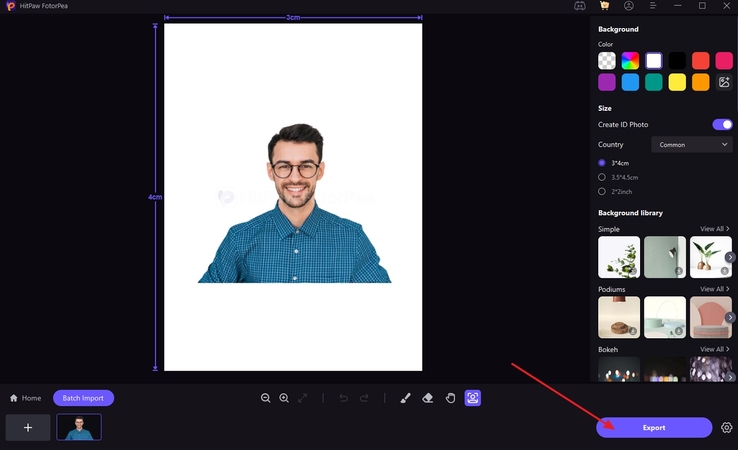
Task: Select the teal green background color
Action: (x=654, y=82)
